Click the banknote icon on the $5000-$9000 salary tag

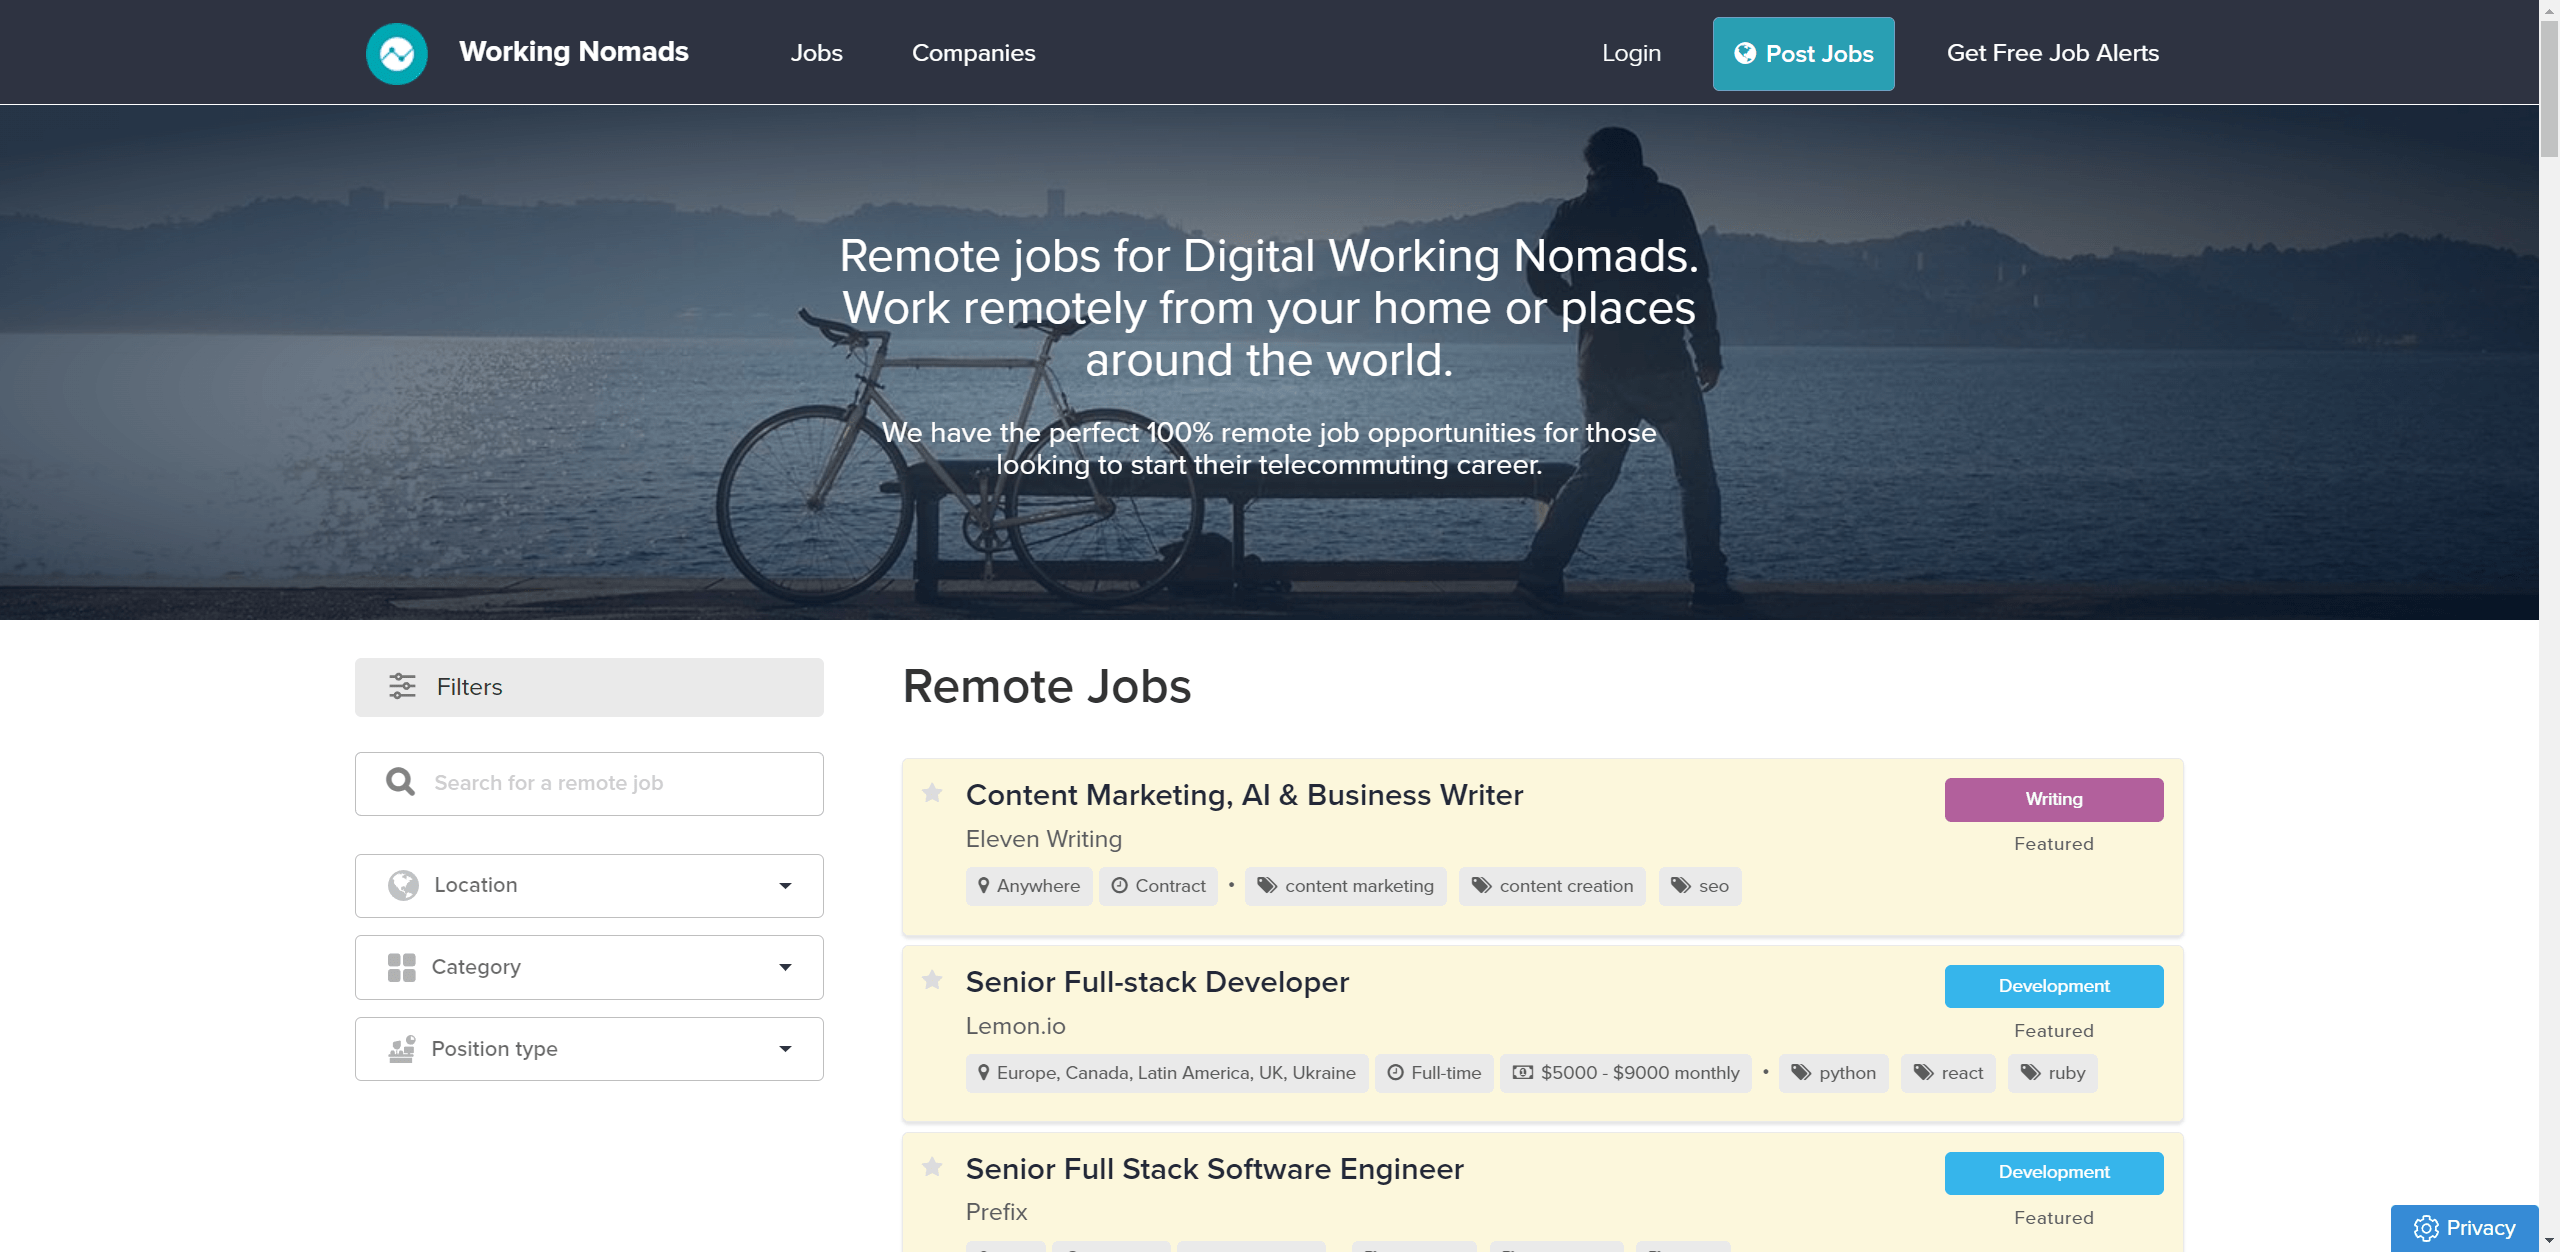click(x=1521, y=1072)
